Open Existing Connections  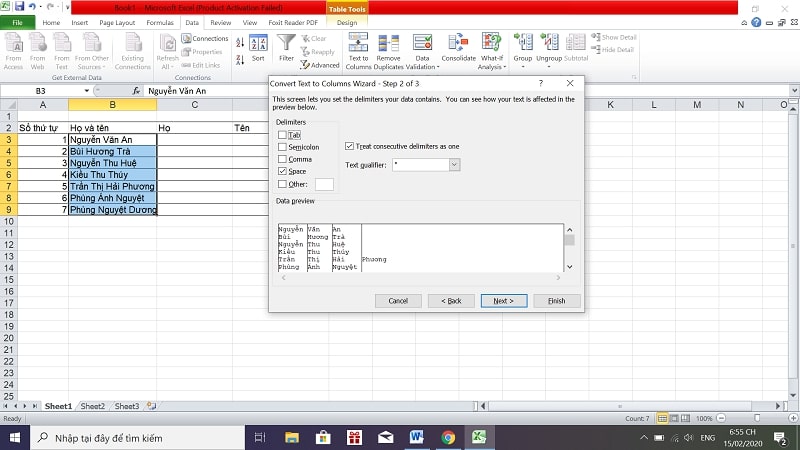click(133, 52)
